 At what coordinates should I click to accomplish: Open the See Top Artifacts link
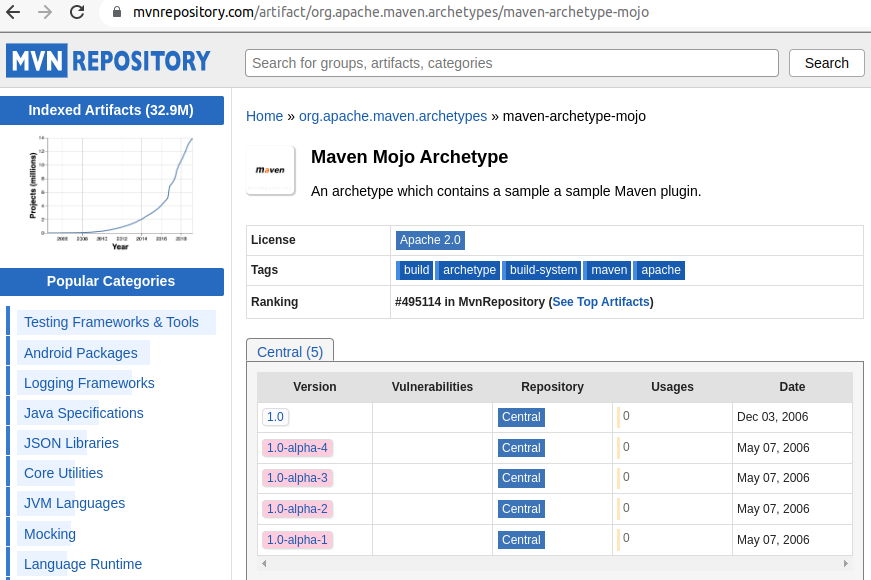[601, 301]
